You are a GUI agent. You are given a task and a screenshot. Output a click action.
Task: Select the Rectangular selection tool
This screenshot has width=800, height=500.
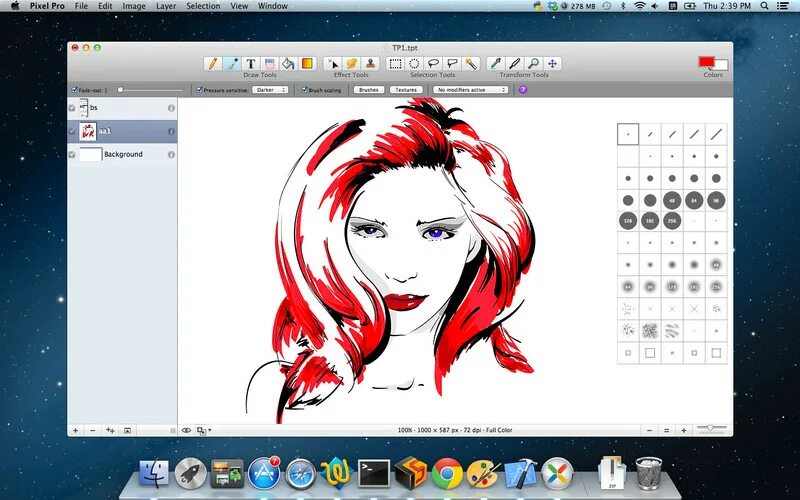395,63
